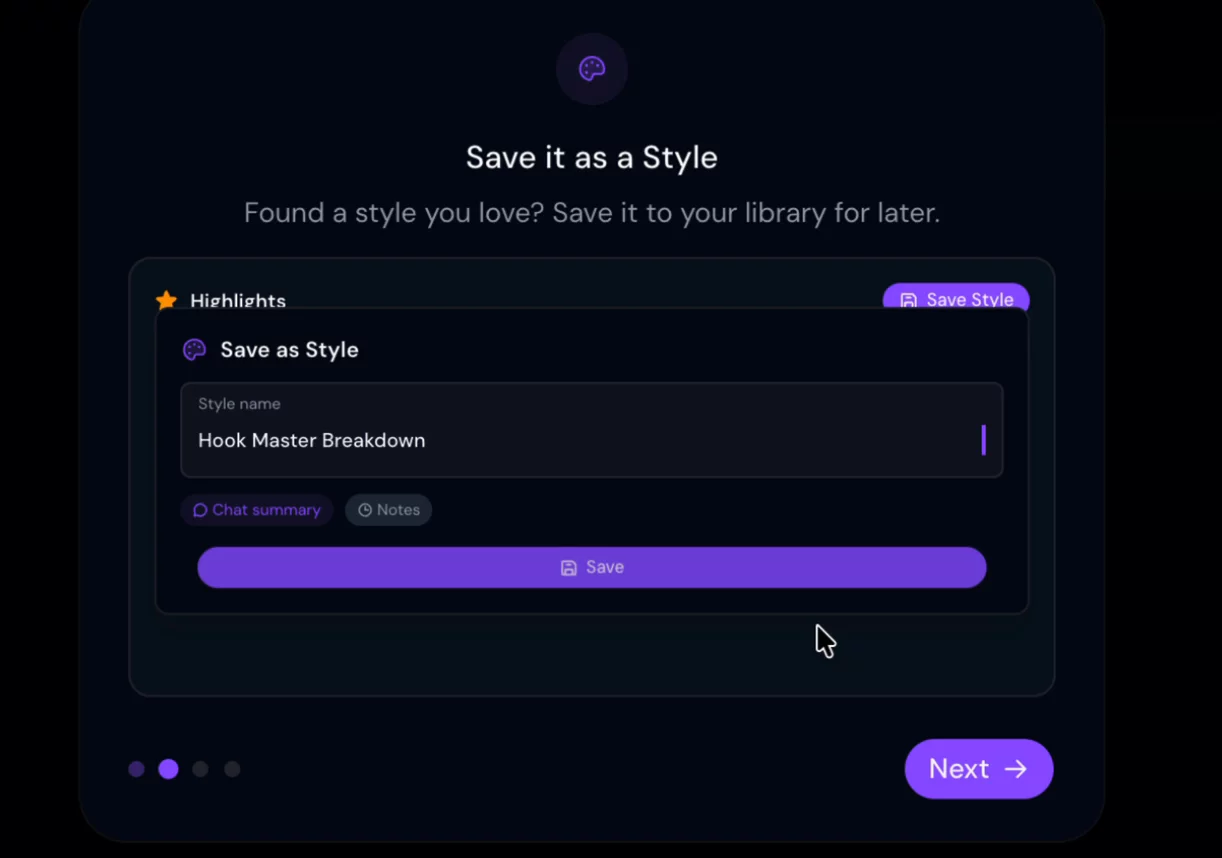This screenshot has height=858, width=1222.
Task: Click the Highlights section label
Action: (x=238, y=300)
